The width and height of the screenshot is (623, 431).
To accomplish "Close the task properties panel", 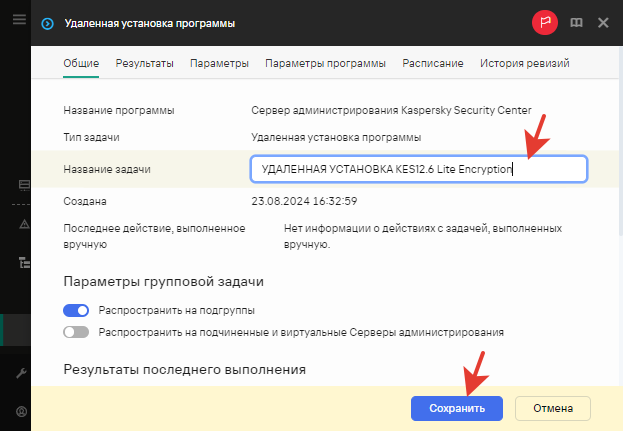I will (x=603, y=23).
